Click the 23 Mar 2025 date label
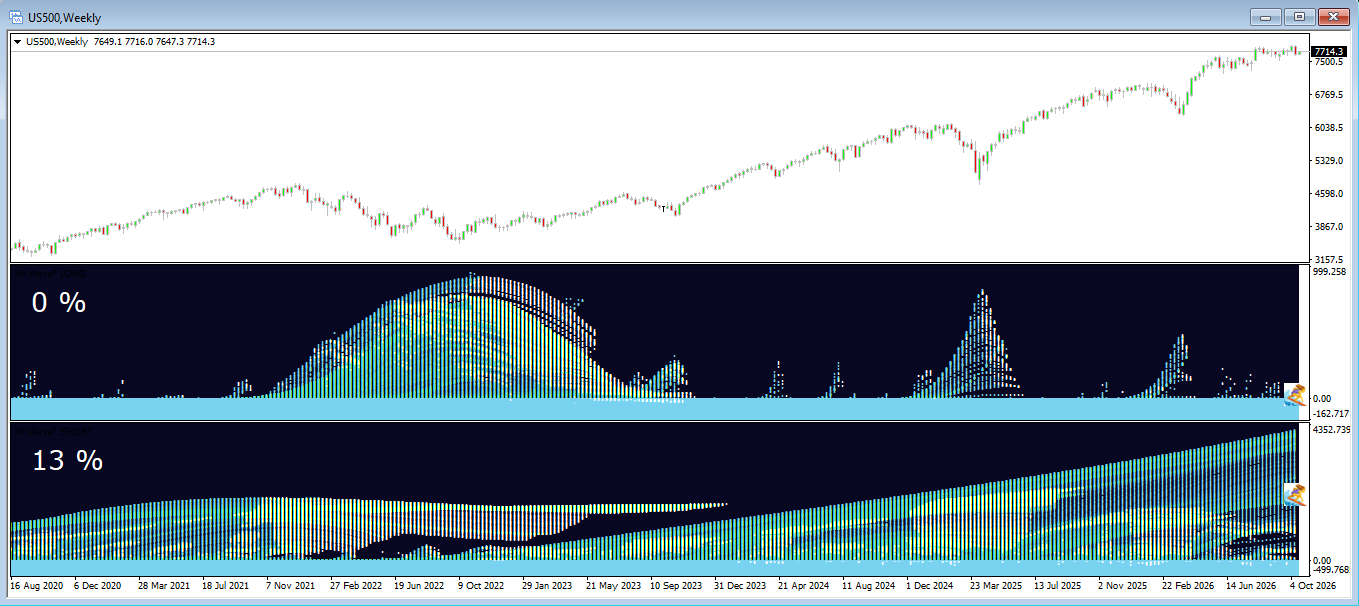The width and height of the screenshot is (1359, 606). coord(995,586)
